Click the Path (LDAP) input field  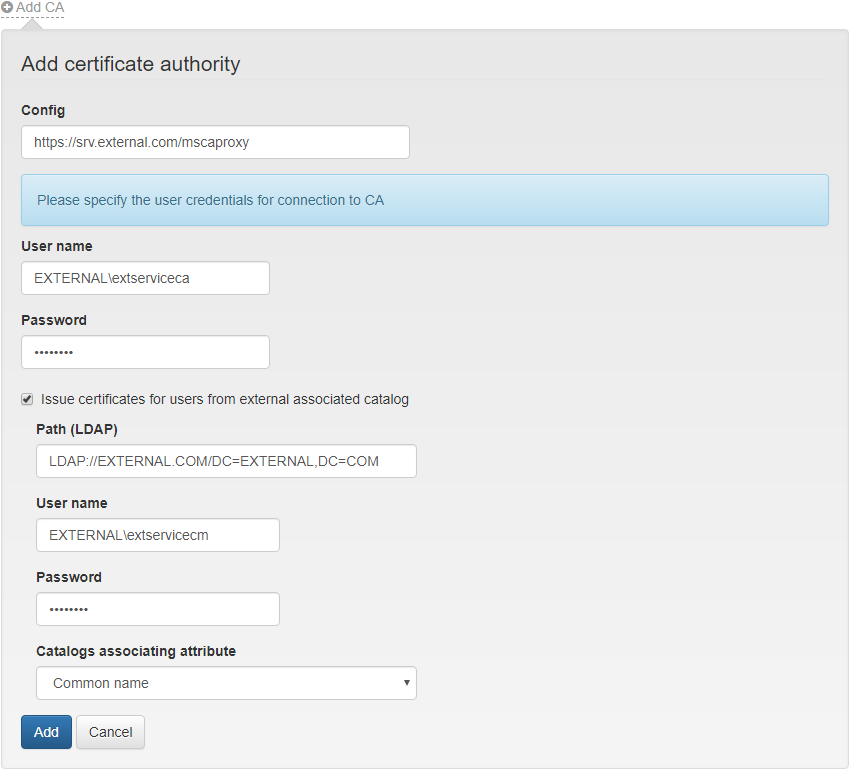pyautogui.click(x=226, y=461)
